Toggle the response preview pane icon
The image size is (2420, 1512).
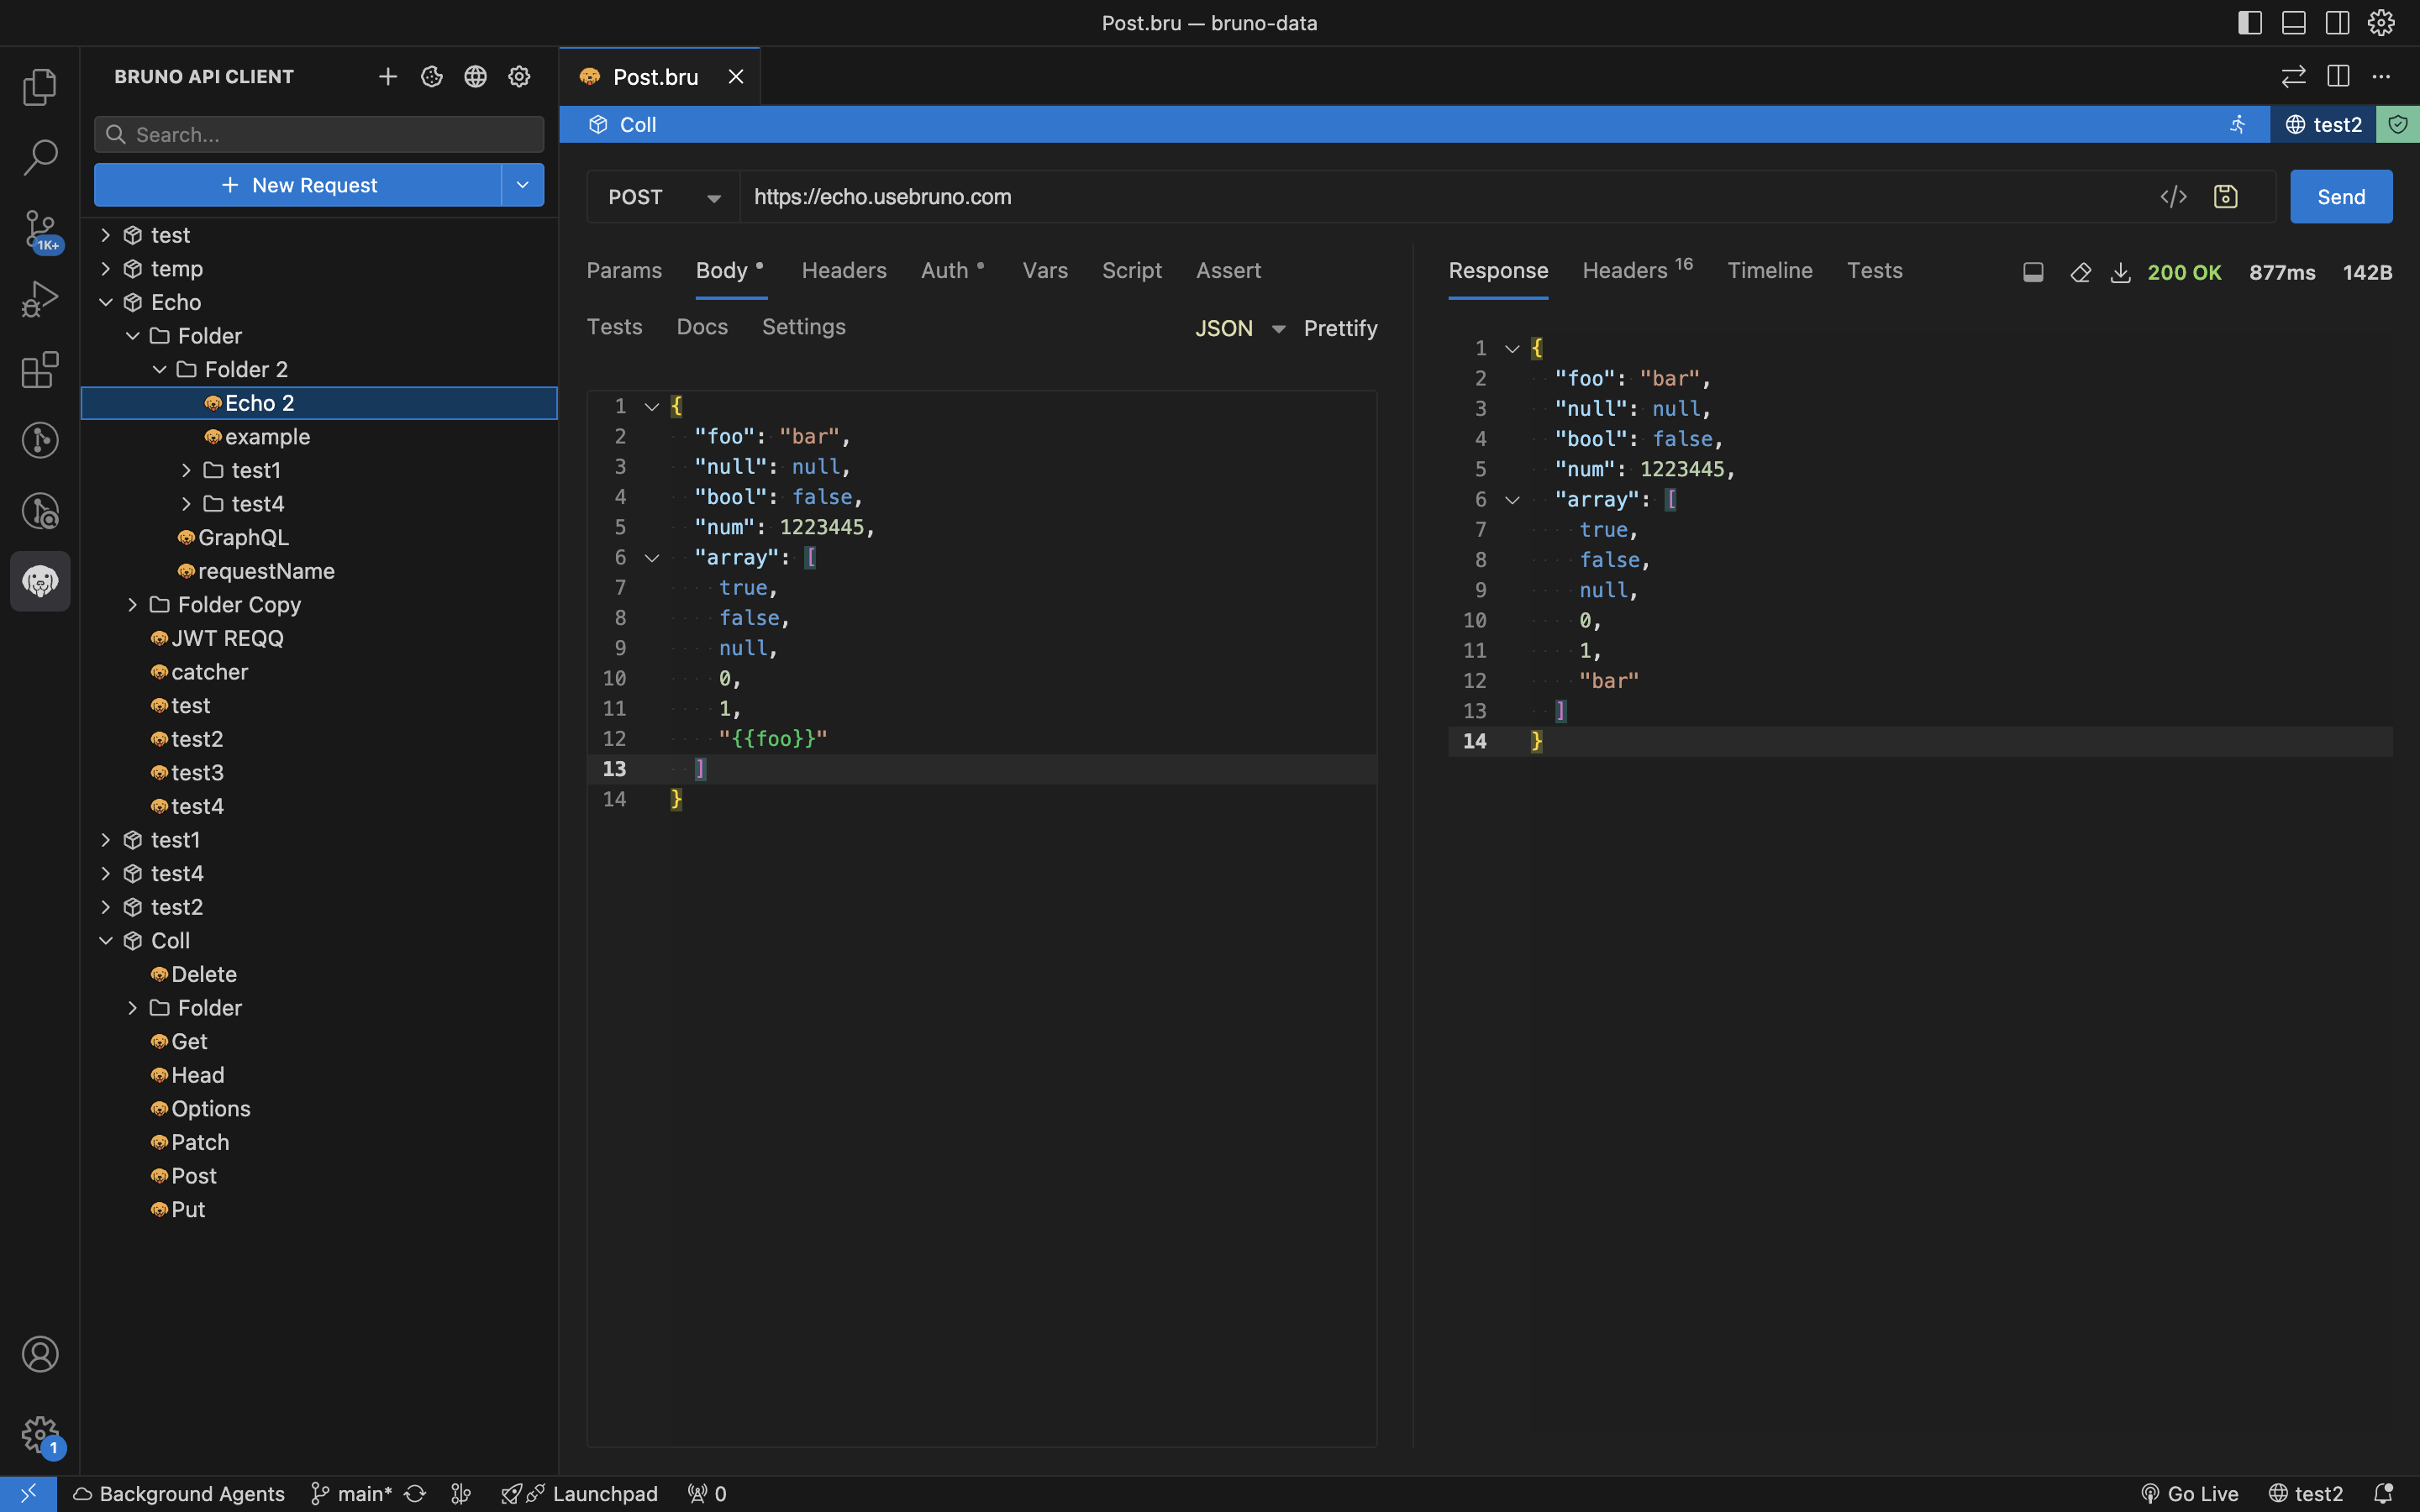pyautogui.click(x=2033, y=271)
